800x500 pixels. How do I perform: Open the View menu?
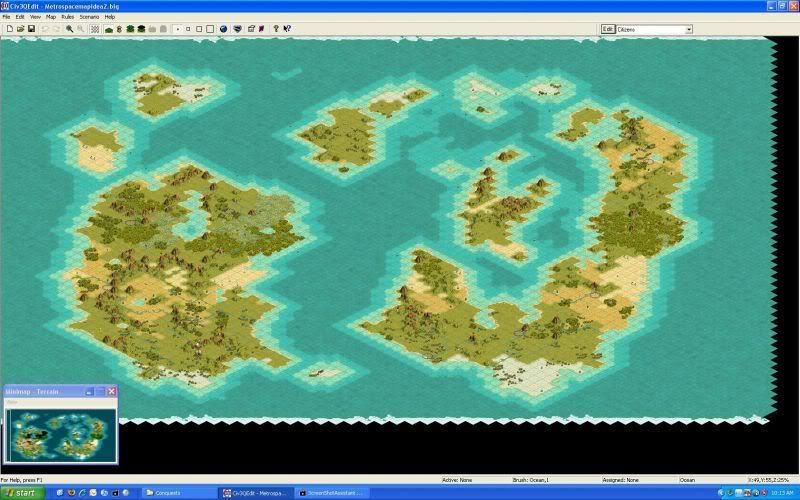tap(35, 17)
